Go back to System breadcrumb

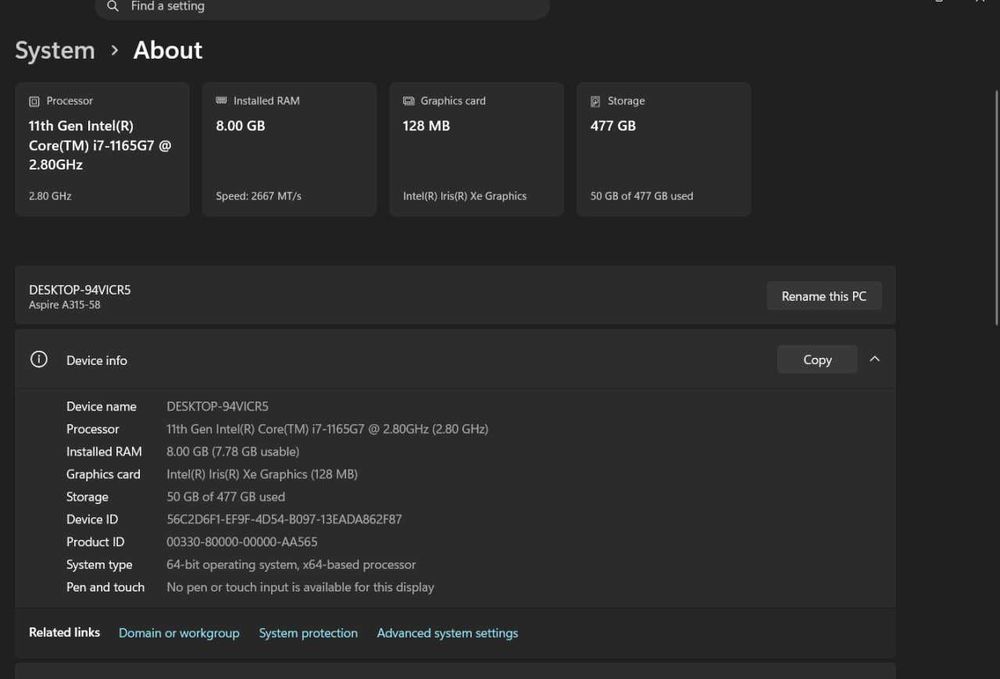(x=55, y=50)
